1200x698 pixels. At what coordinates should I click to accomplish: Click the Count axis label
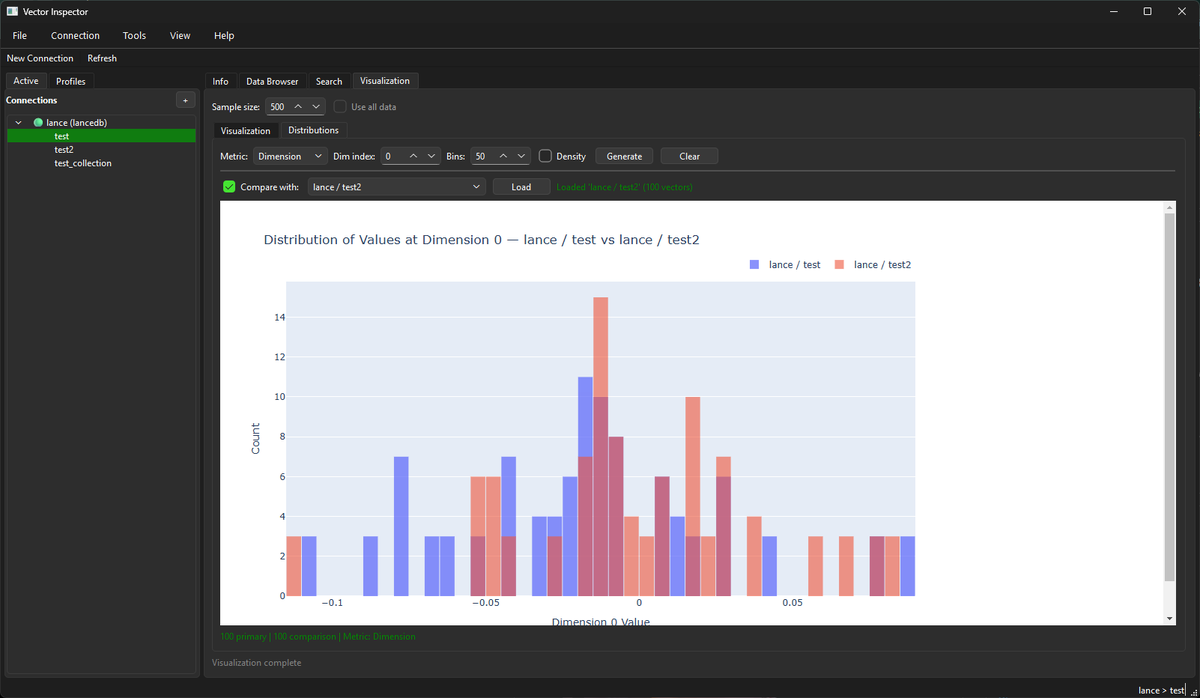(255, 438)
